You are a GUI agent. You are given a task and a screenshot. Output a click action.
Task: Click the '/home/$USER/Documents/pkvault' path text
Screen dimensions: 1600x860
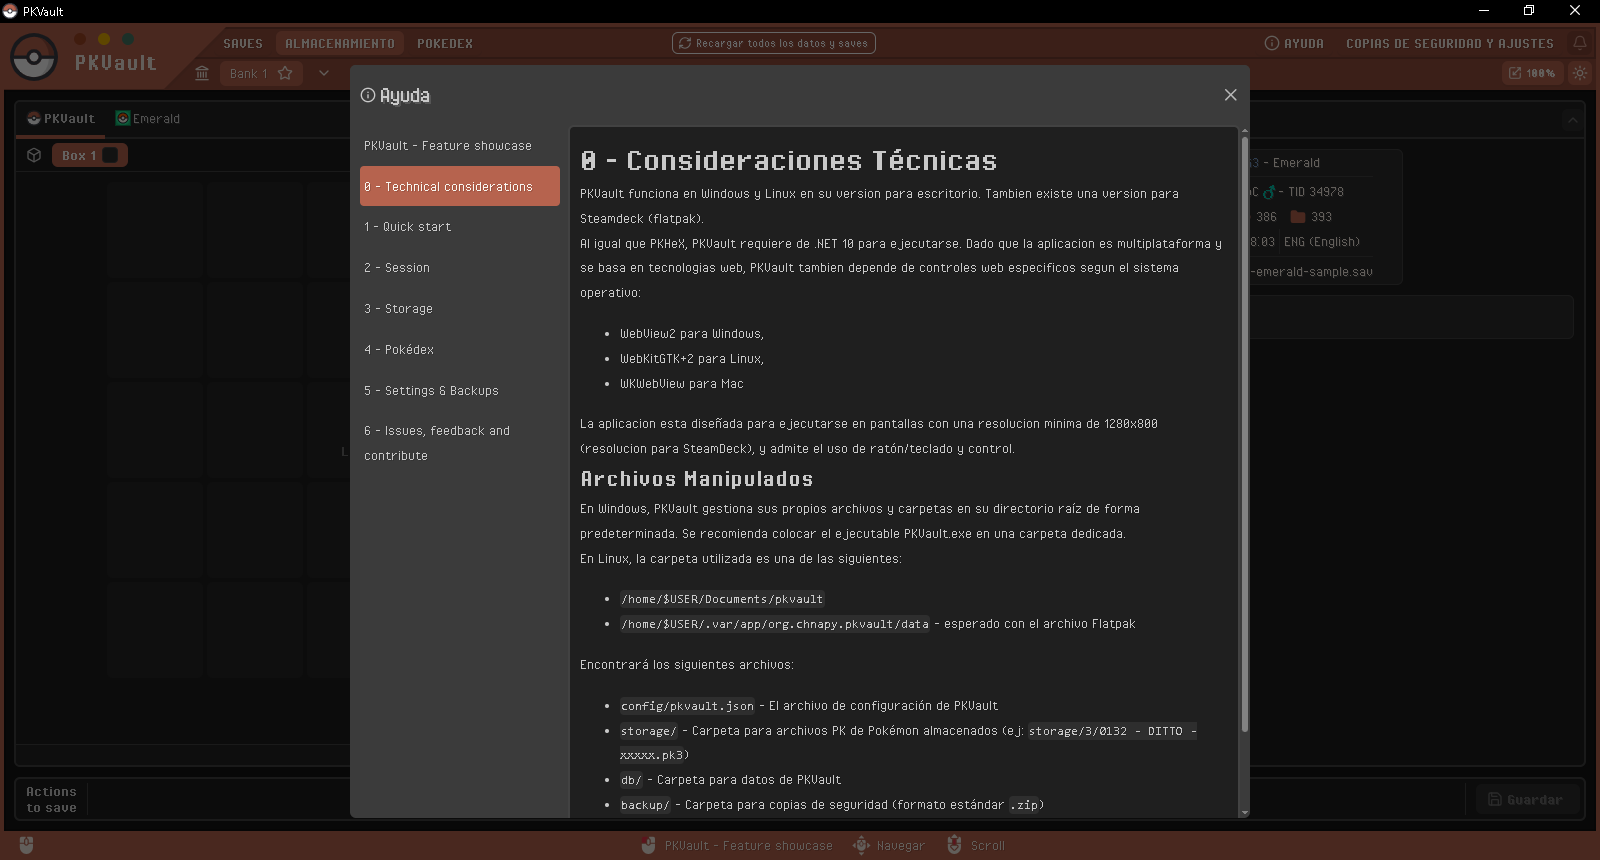click(722, 599)
